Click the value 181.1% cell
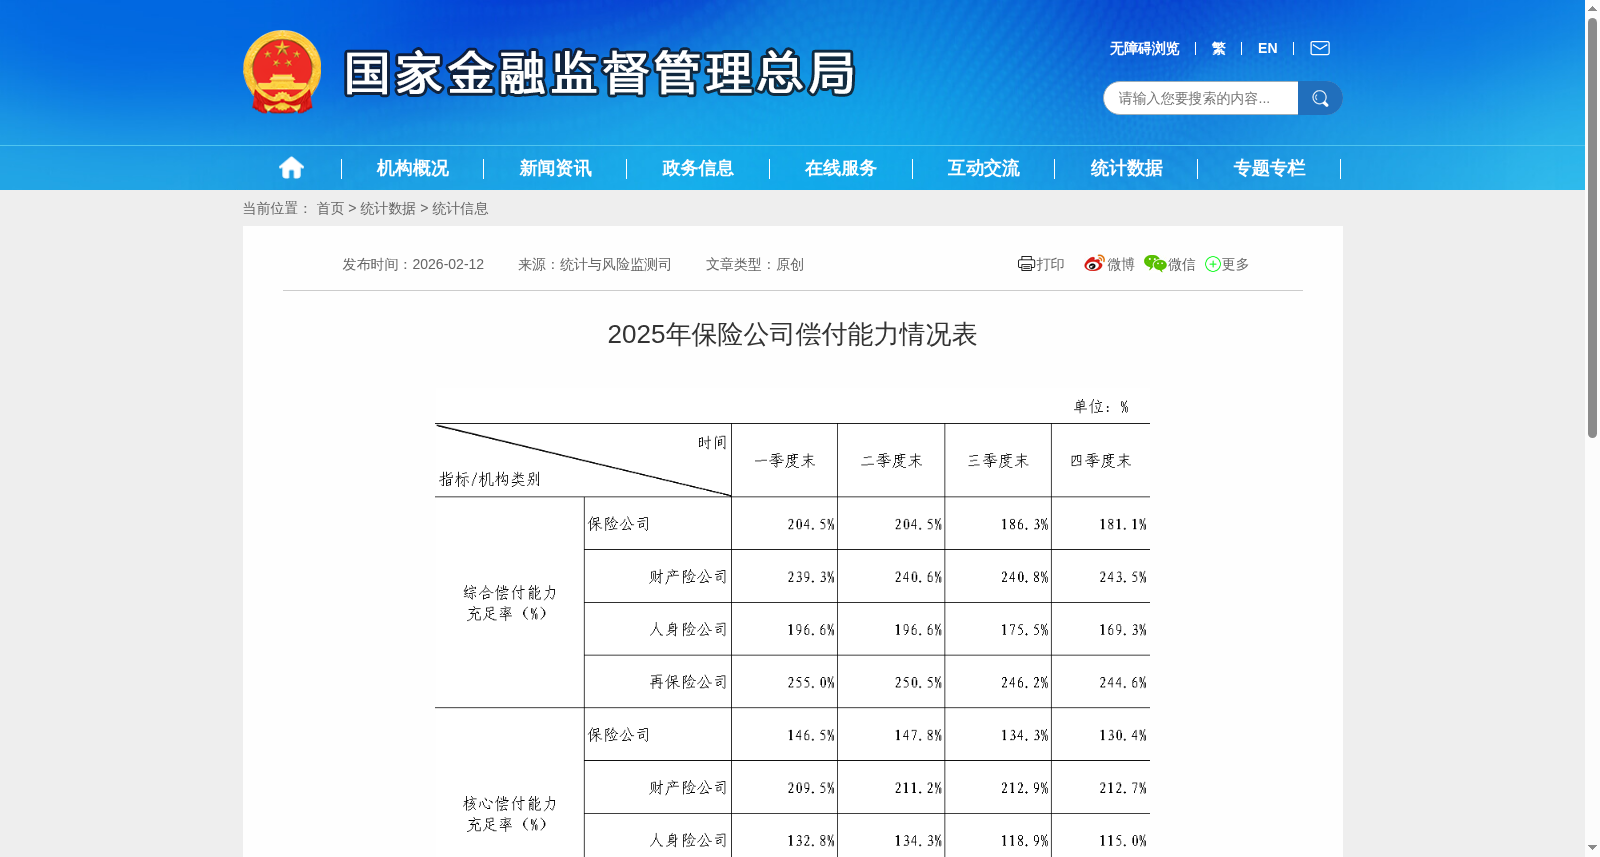This screenshot has width=1600, height=857. (1122, 524)
